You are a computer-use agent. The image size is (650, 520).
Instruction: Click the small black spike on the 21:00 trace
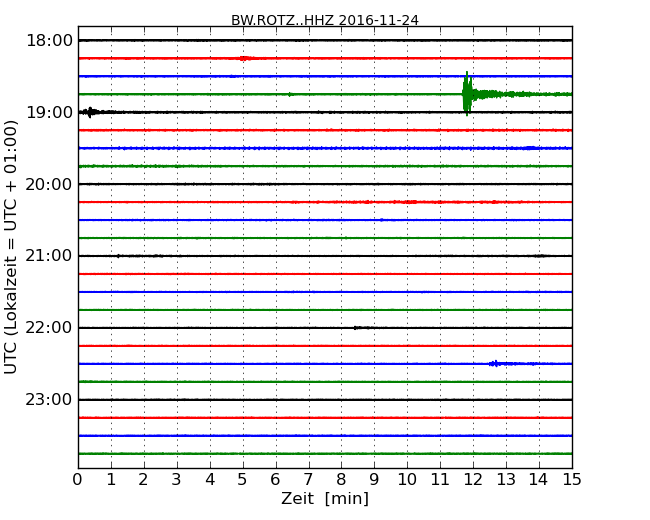pos(118,256)
